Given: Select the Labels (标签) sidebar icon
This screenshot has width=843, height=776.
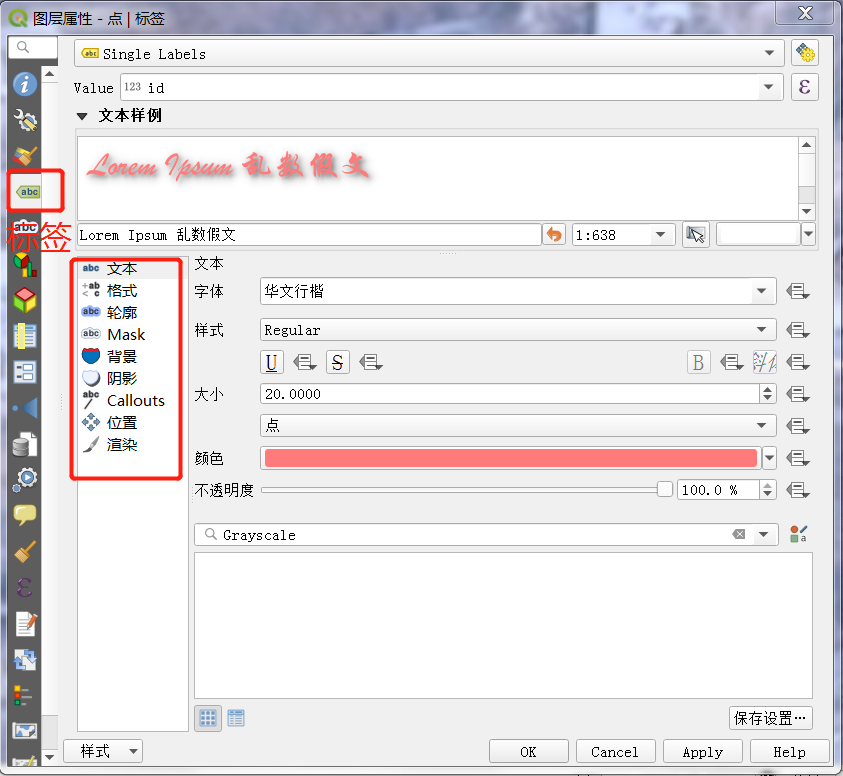Looking at the screenshot, I should [29, 191].
